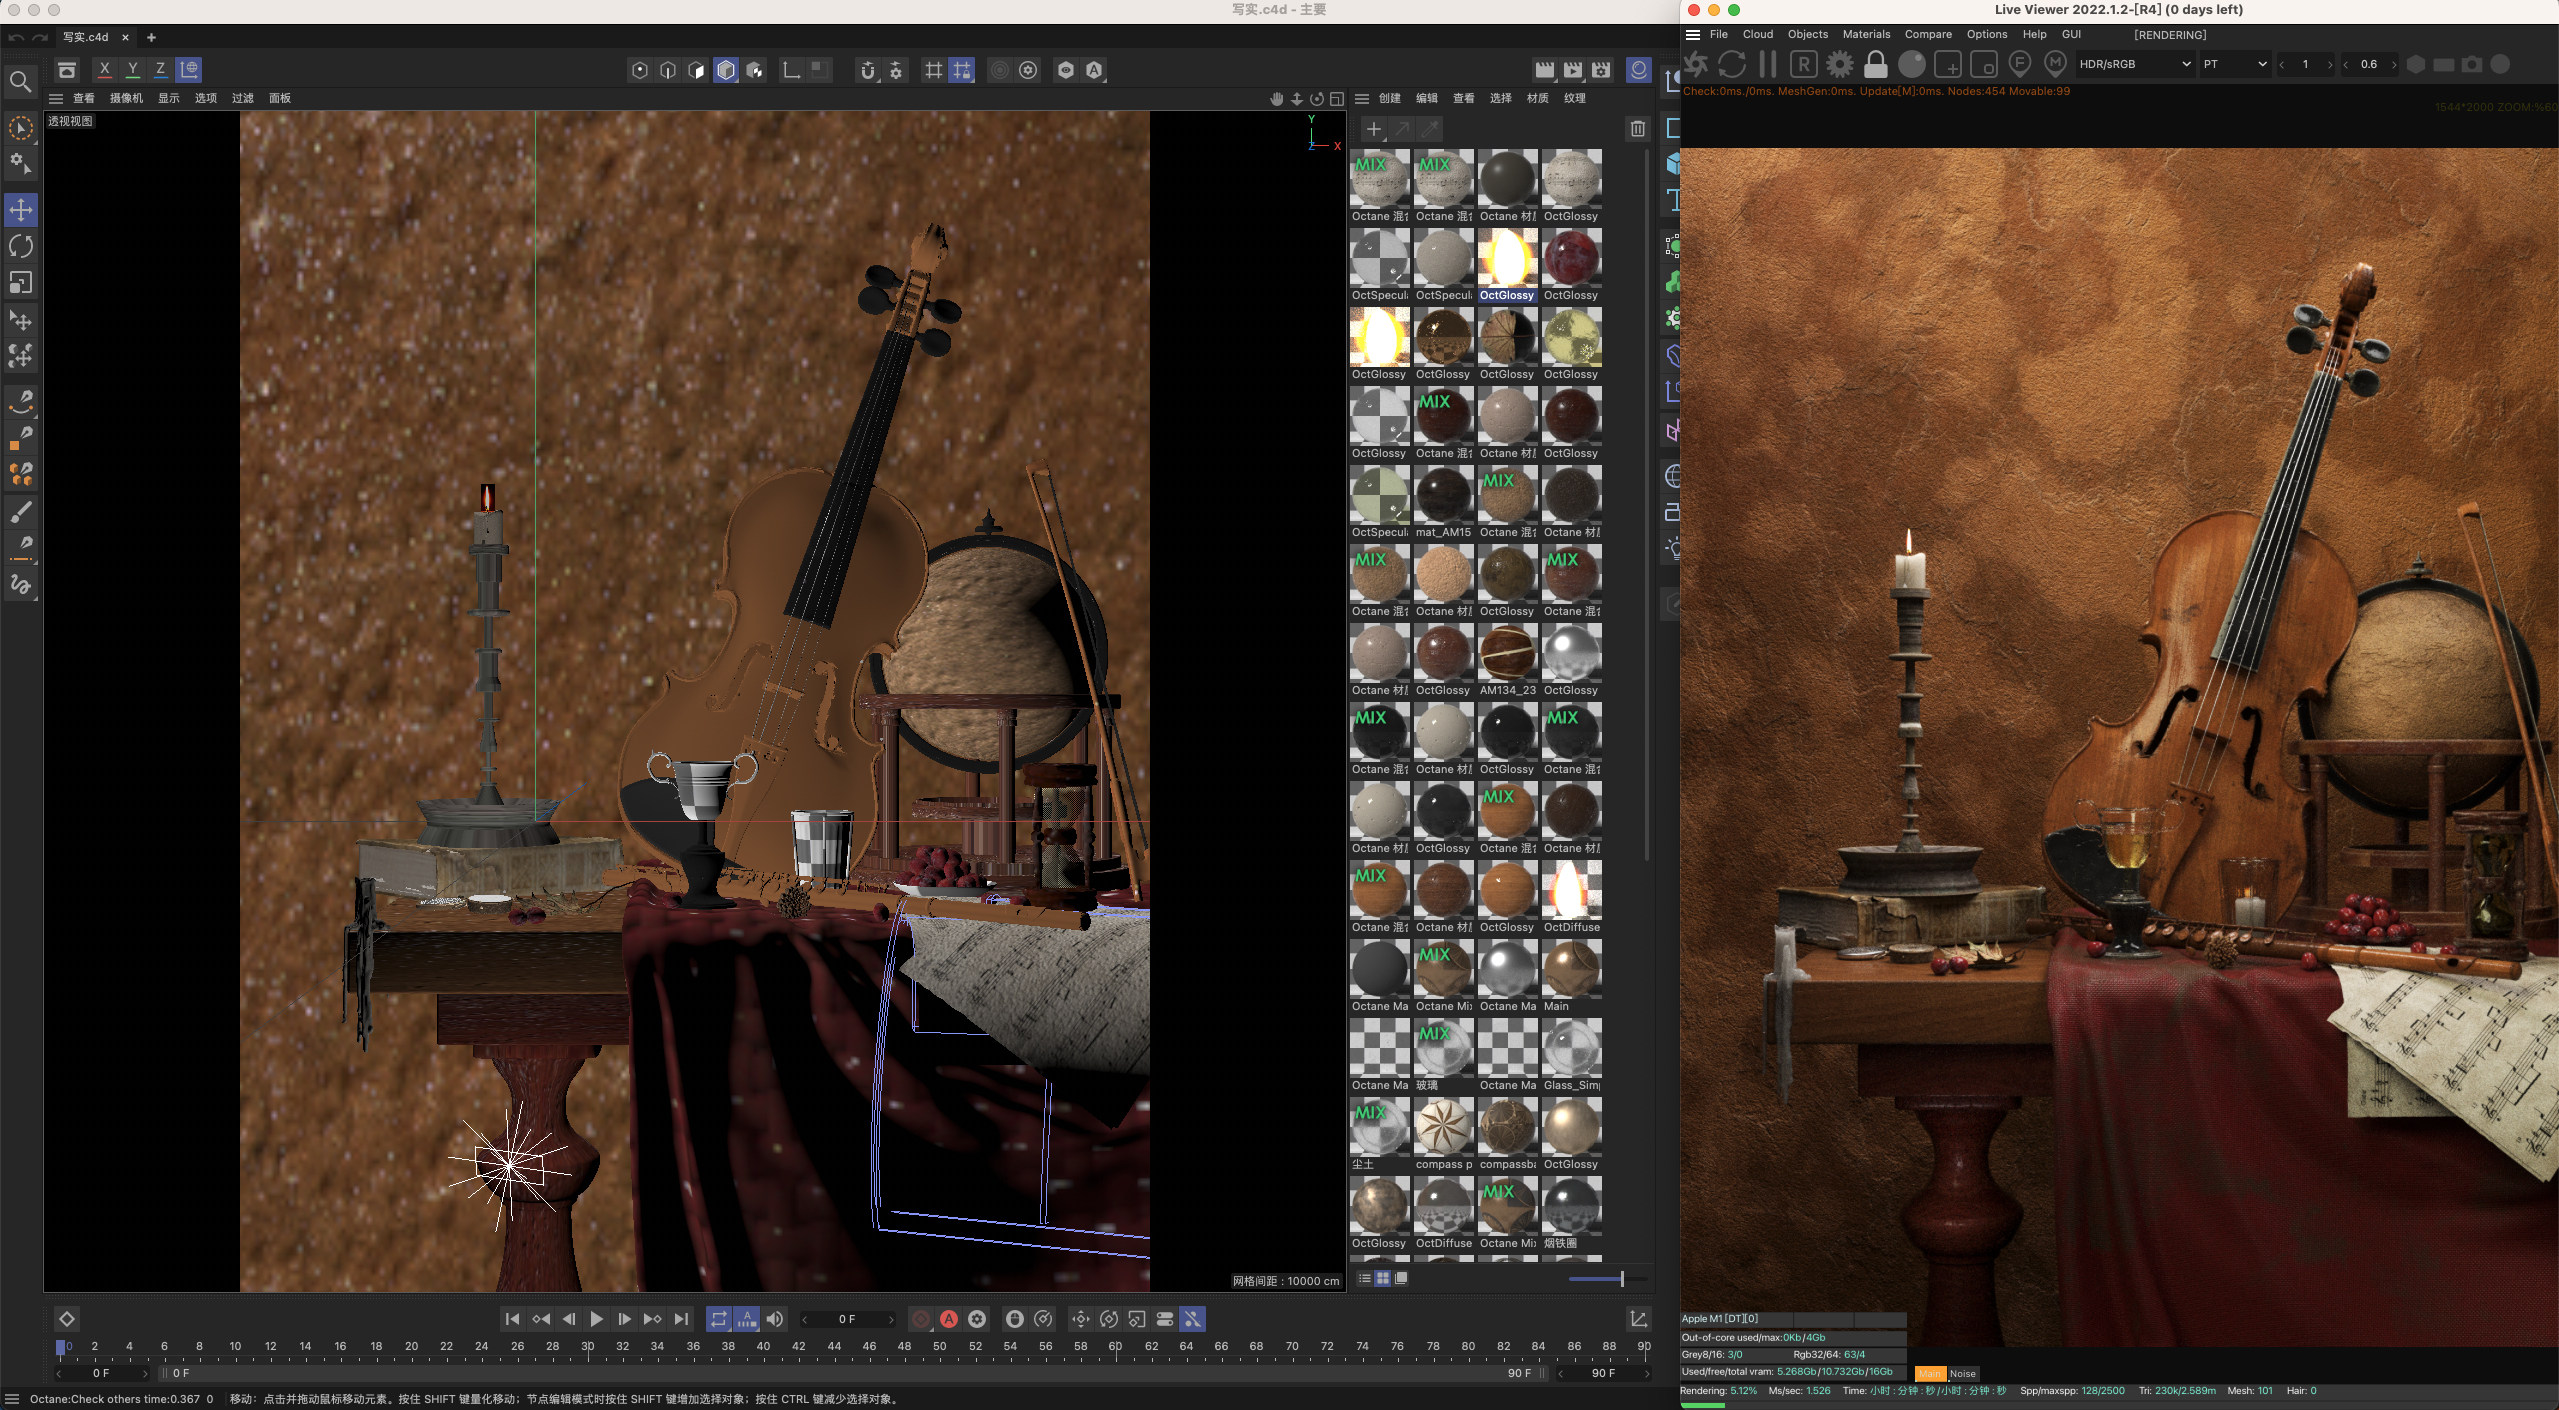Toggle X axis lock
The width and height of the screenshot is (2559, 1410).
(x=104, y=69)
